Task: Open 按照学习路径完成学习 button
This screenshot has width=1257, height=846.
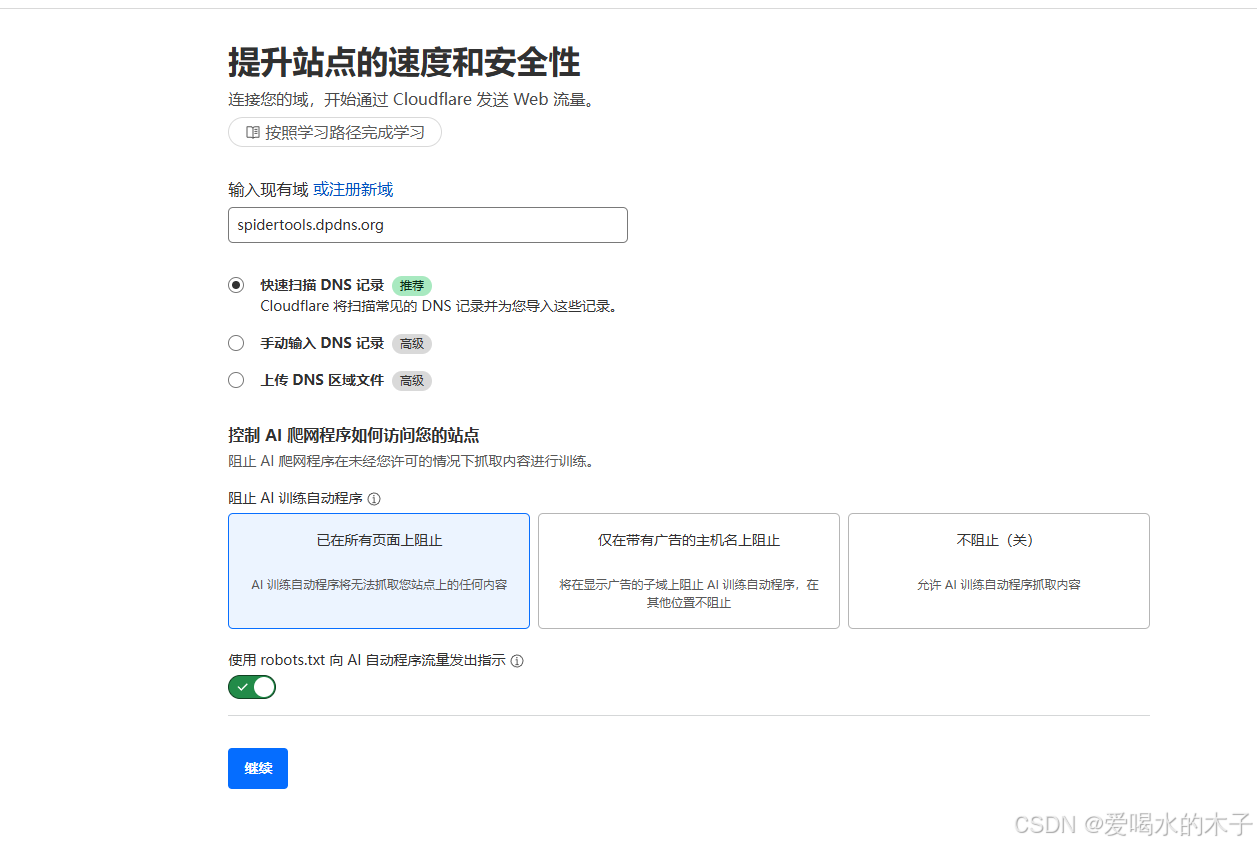Action: pos(335,132)
